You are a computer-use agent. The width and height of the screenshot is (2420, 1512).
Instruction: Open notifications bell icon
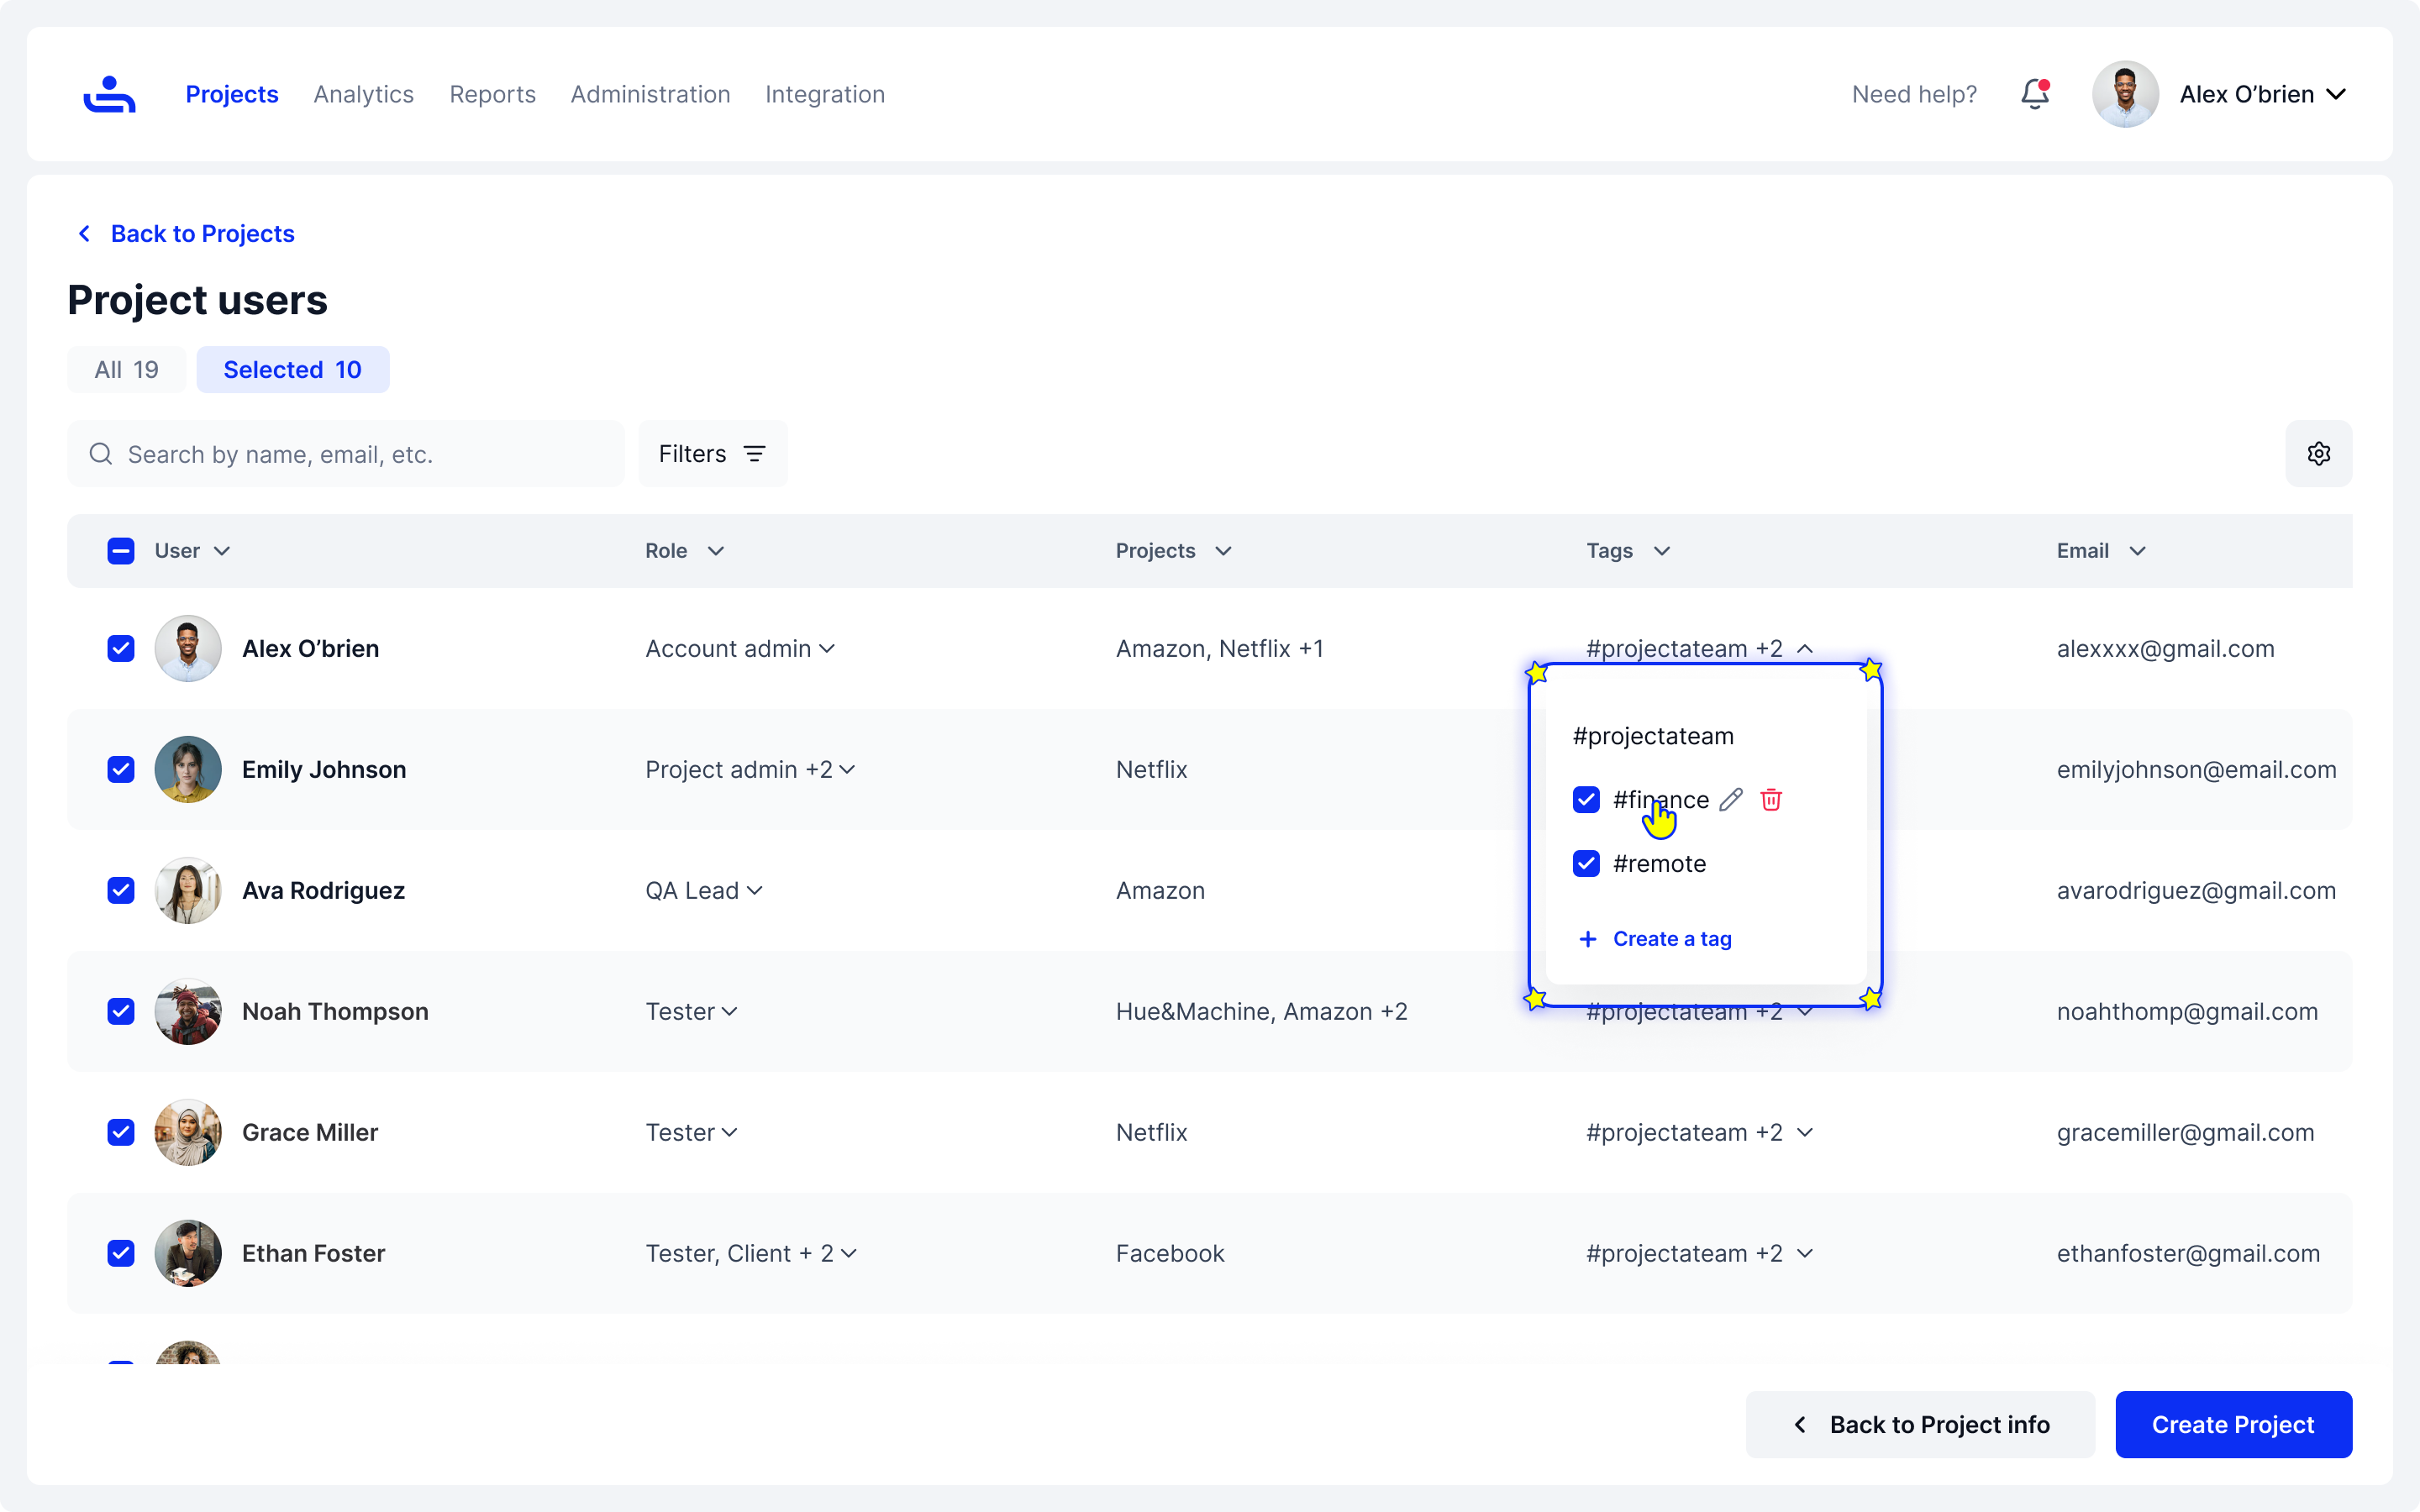pos(2034,94)
